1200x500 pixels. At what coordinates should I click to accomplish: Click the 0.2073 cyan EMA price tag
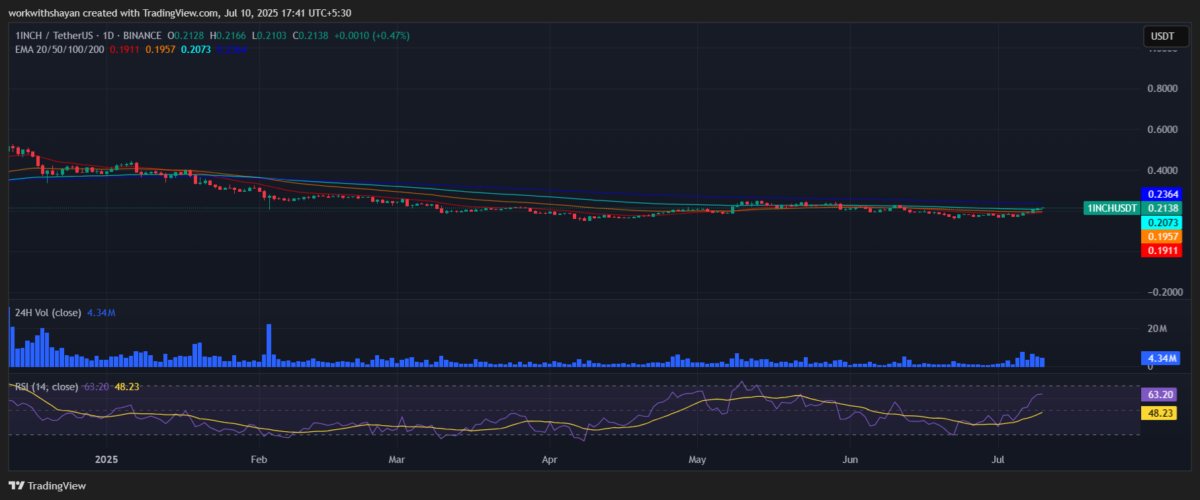(x=1162, y=222)
